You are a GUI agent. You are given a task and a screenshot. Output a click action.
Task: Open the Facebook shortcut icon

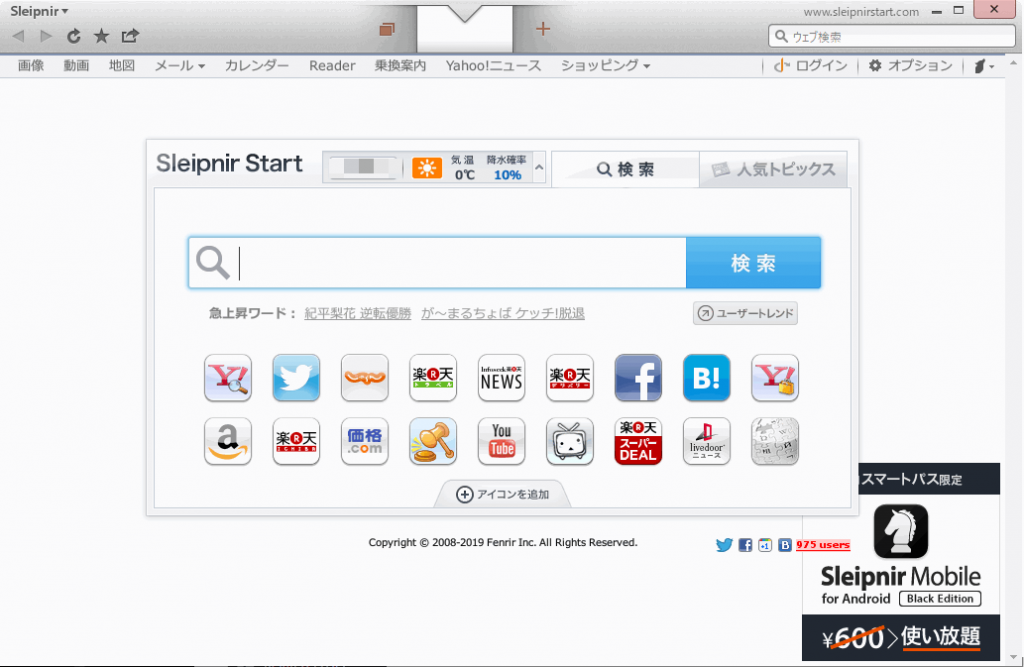click(x=638, y=378)
